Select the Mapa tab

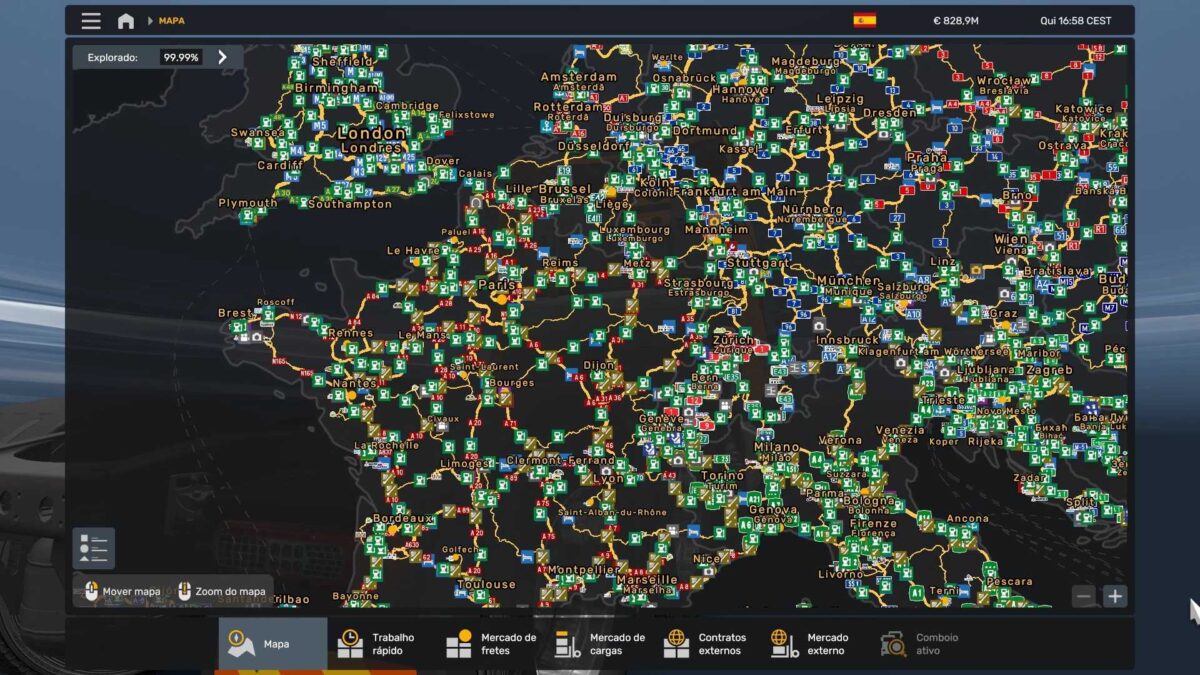273,644
